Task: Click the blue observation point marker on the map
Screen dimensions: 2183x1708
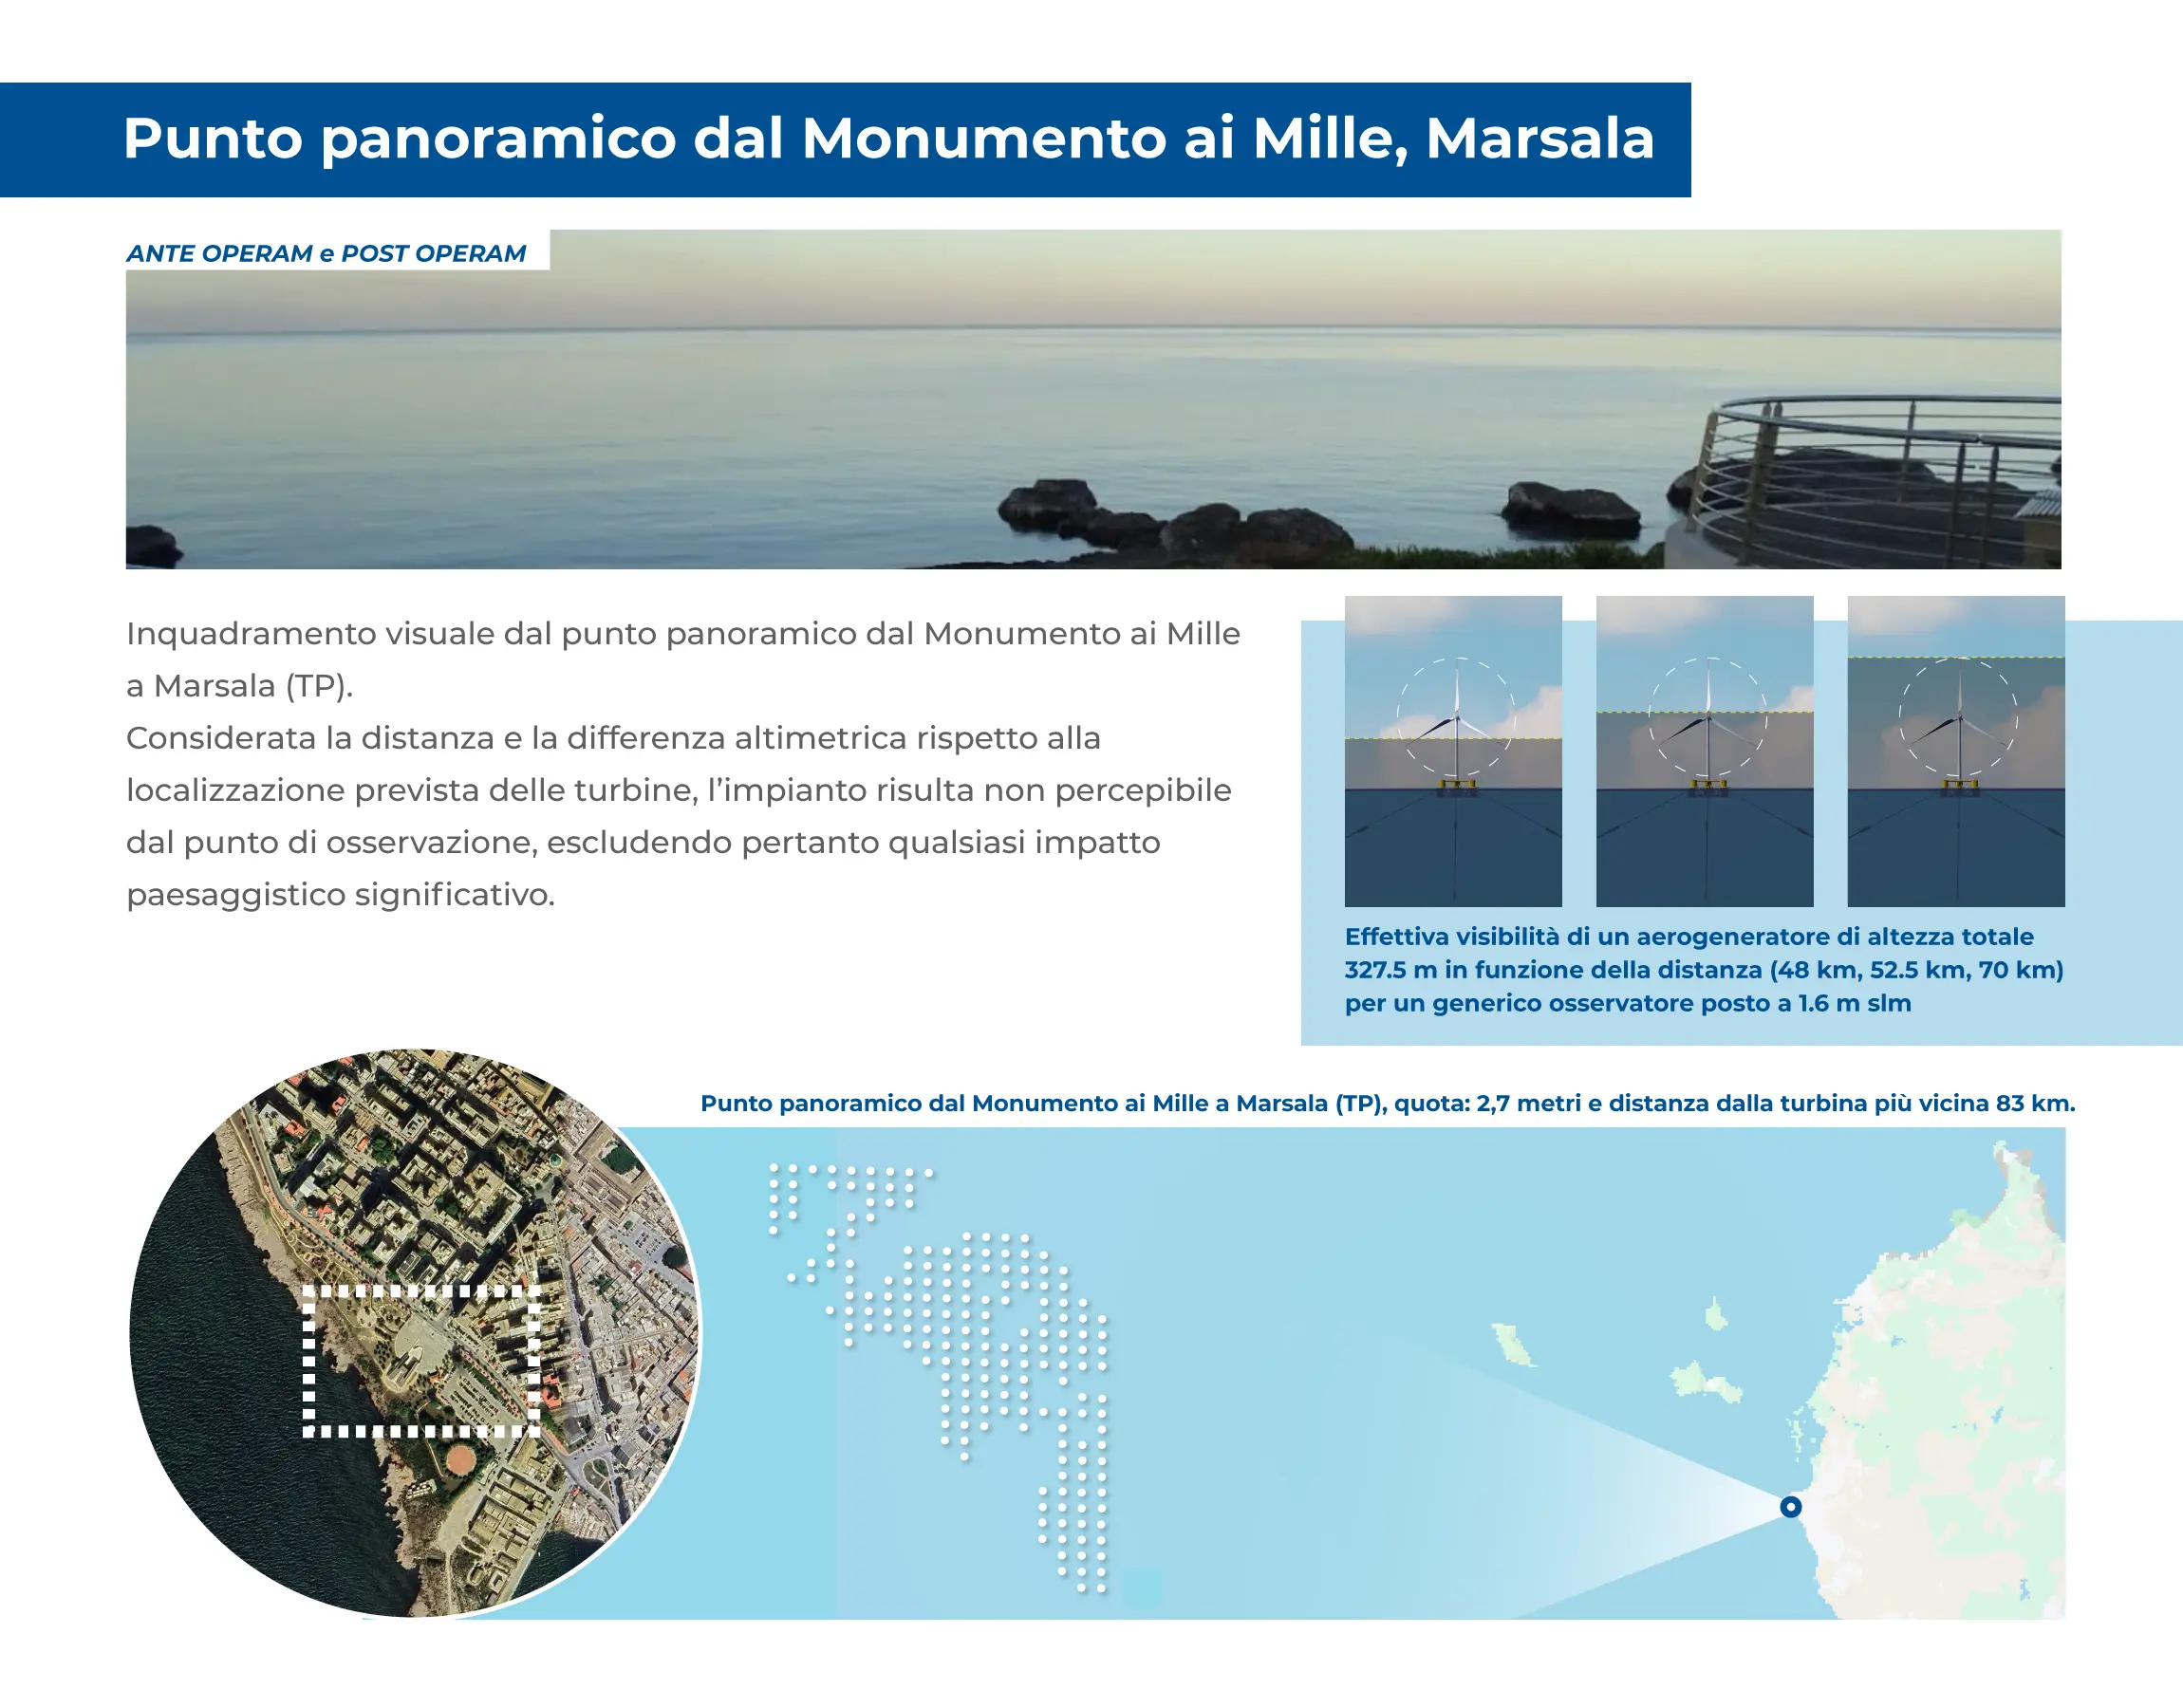Action: (x=1791, y=1506)
